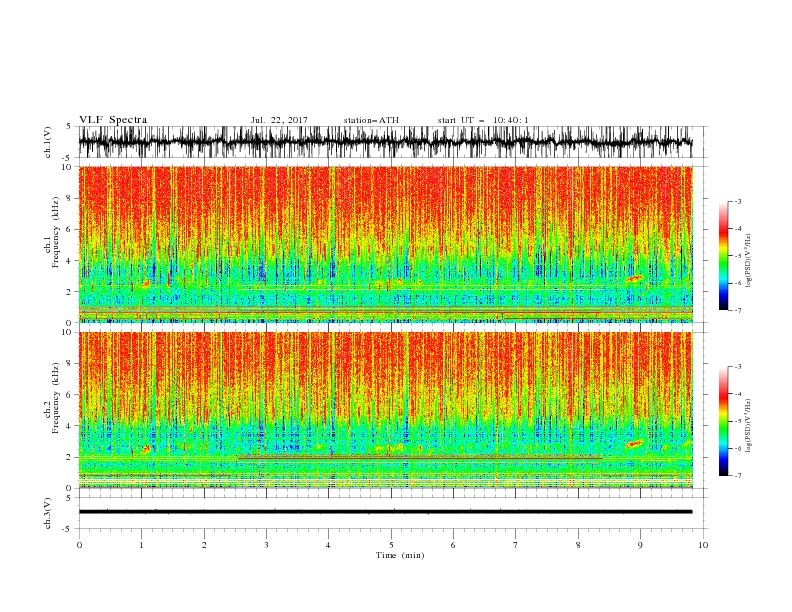The height and width of the screenshot is (612, 792).
Task: Click the 'VLF Spectra' title text
Action: pyautogui.click(x=113, y=120)
